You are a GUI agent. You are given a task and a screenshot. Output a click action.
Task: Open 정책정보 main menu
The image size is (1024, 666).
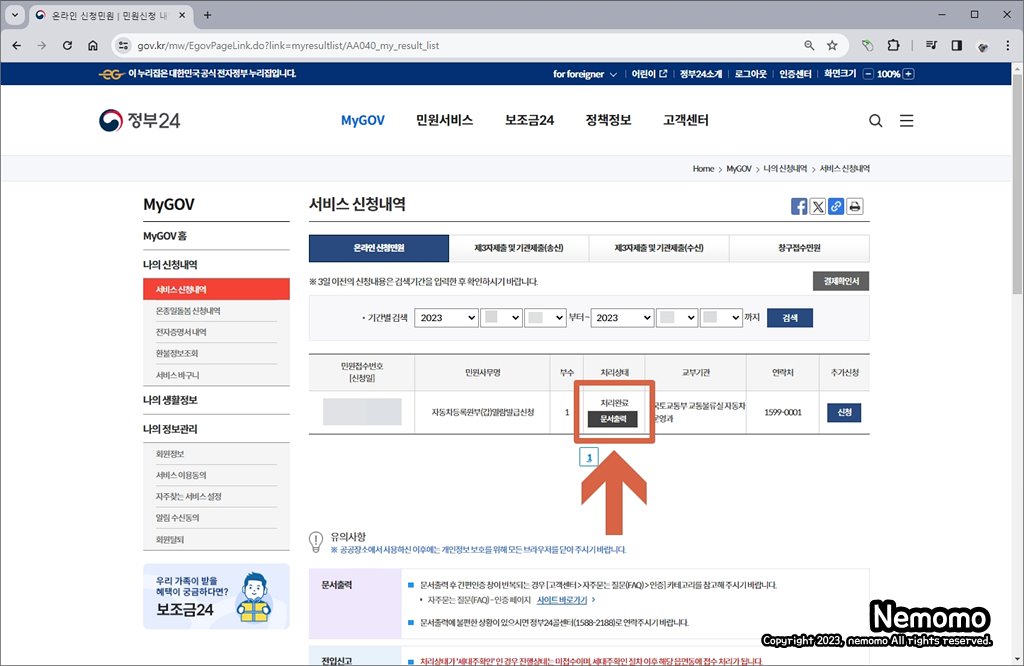609,120
